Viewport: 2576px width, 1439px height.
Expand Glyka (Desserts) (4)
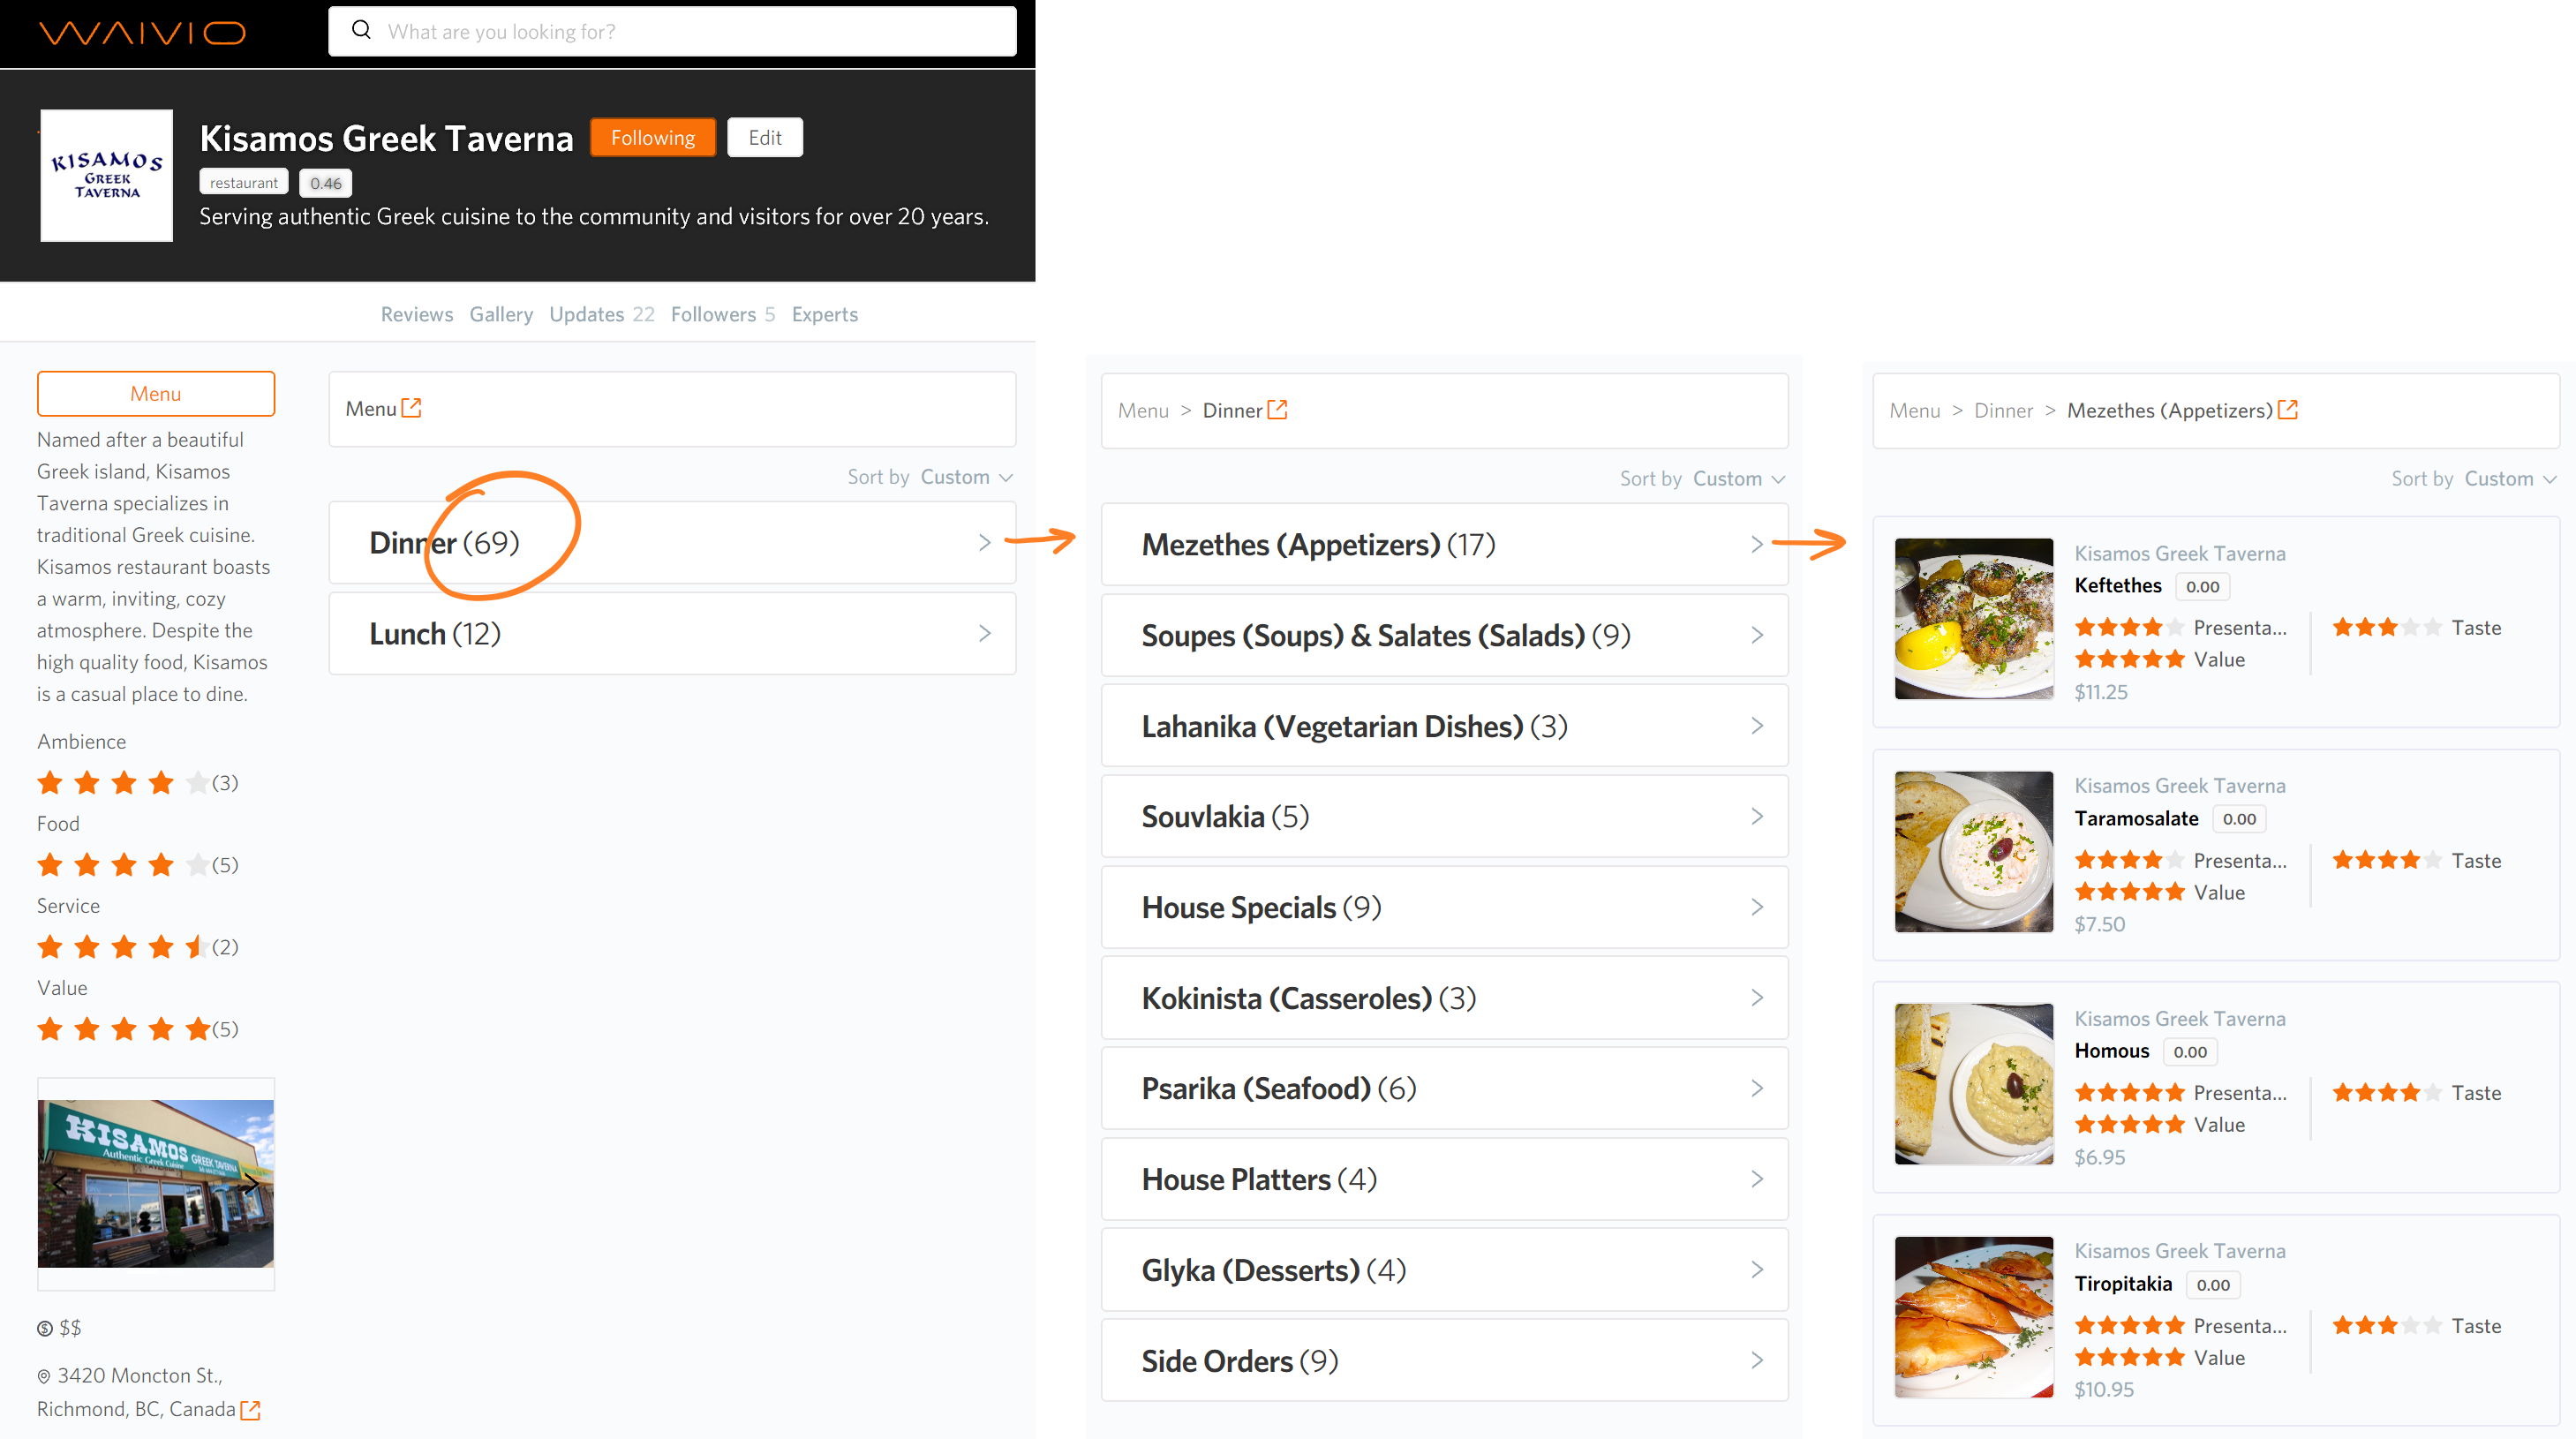coord(1444,1270)
